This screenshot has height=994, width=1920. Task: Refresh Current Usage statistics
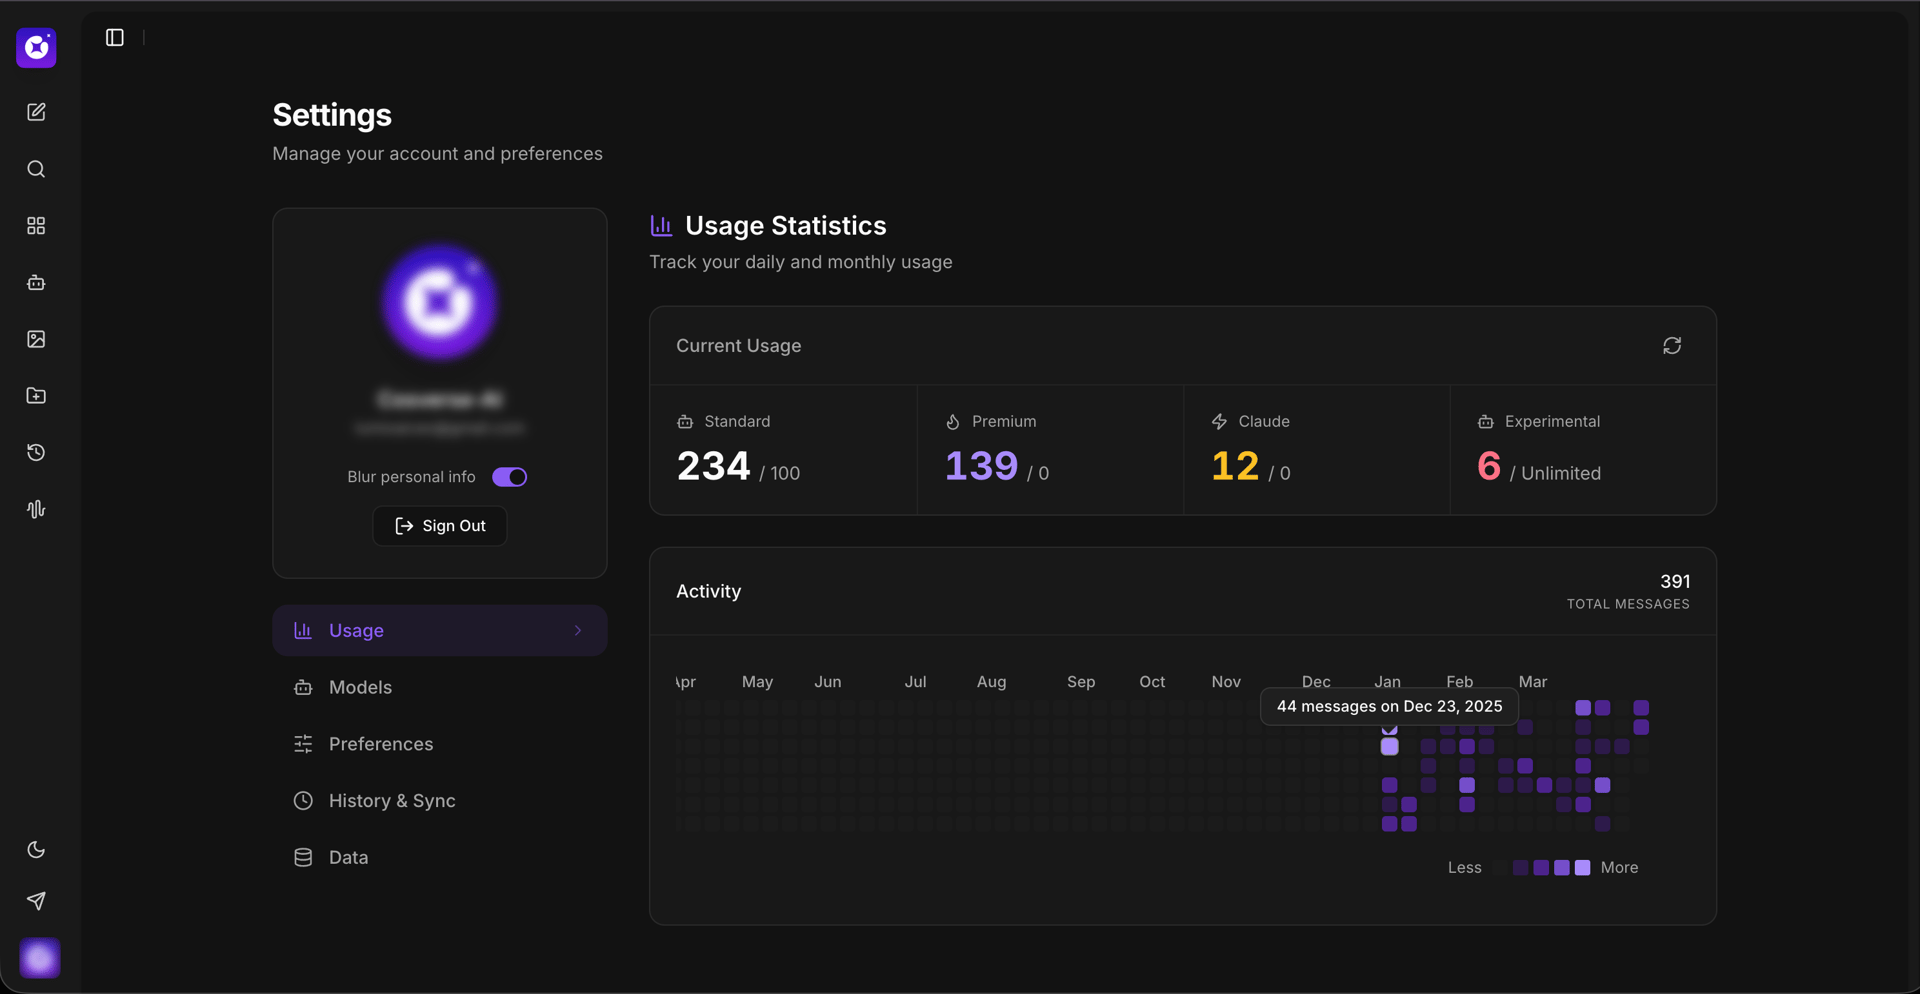pyautogui.click(x=1673, y=345)
